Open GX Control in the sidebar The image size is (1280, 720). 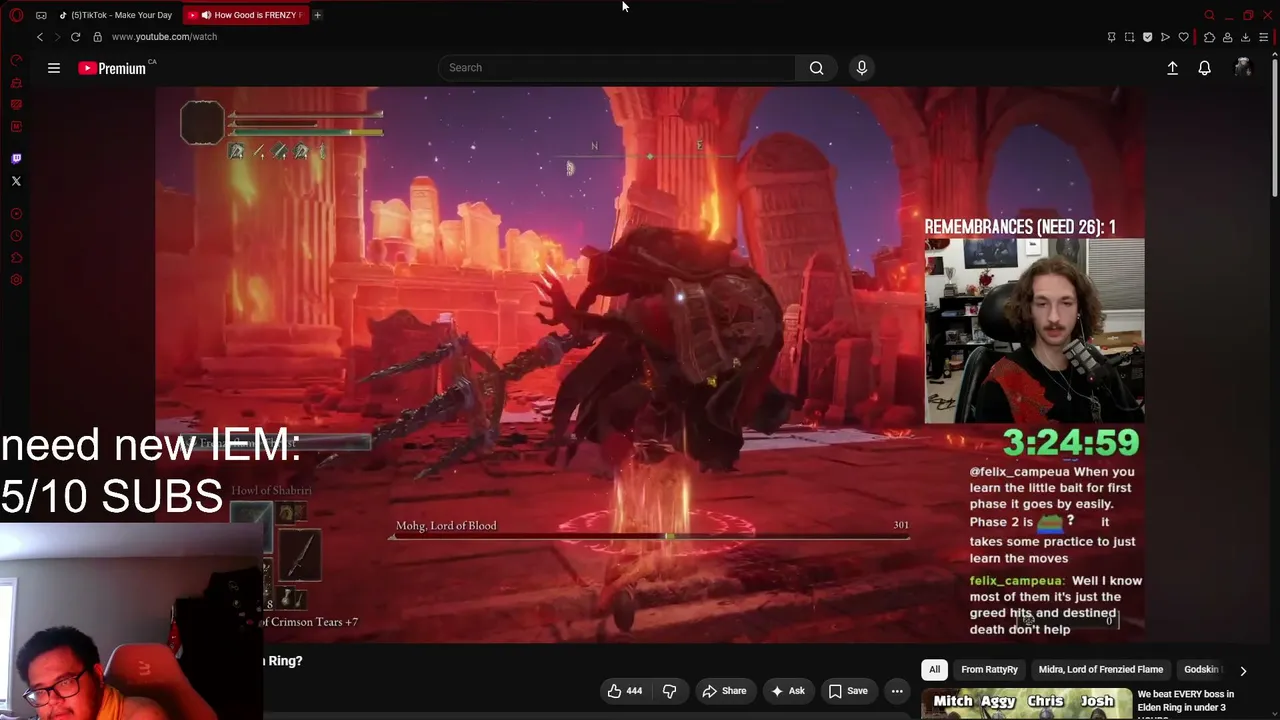pyautogui.click(x=16, y=60)
